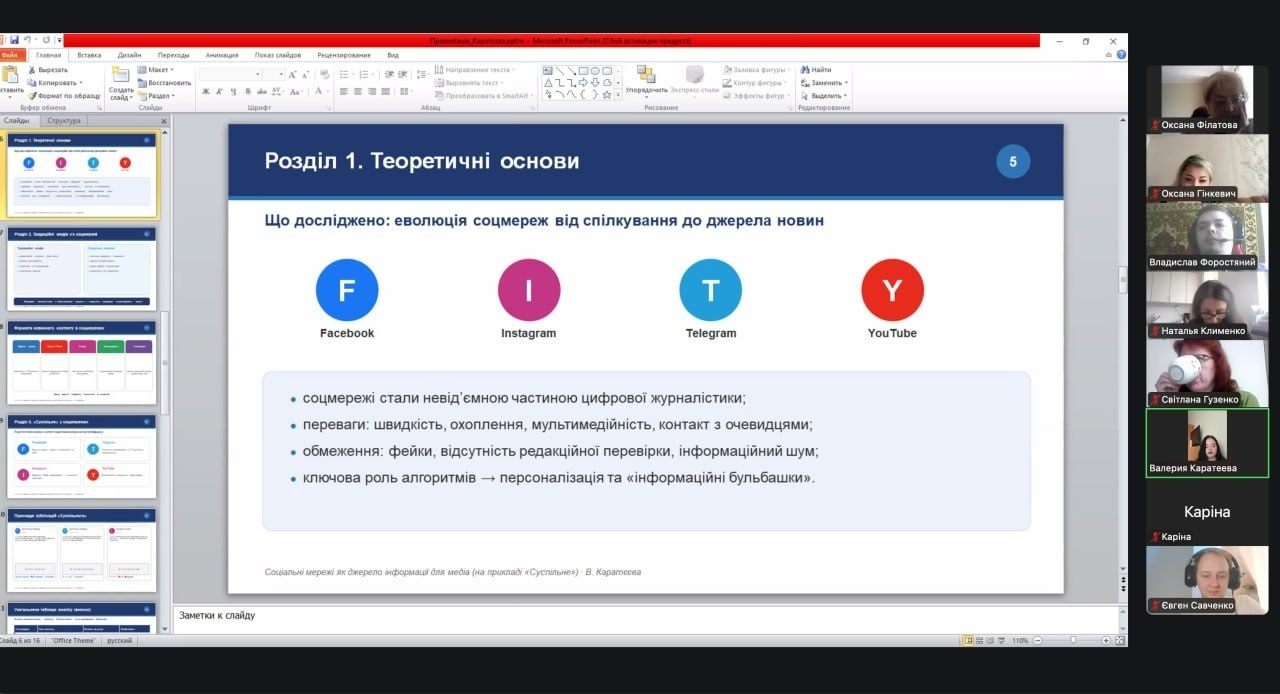Click the Paste clipboard icon

click(x=11, y=75)
